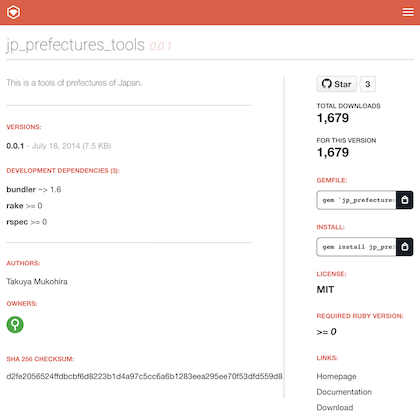The height and width of the screenshot is (420, 420).
Task: Click author name Takuya Mukohira
Action: coord(37,282)
